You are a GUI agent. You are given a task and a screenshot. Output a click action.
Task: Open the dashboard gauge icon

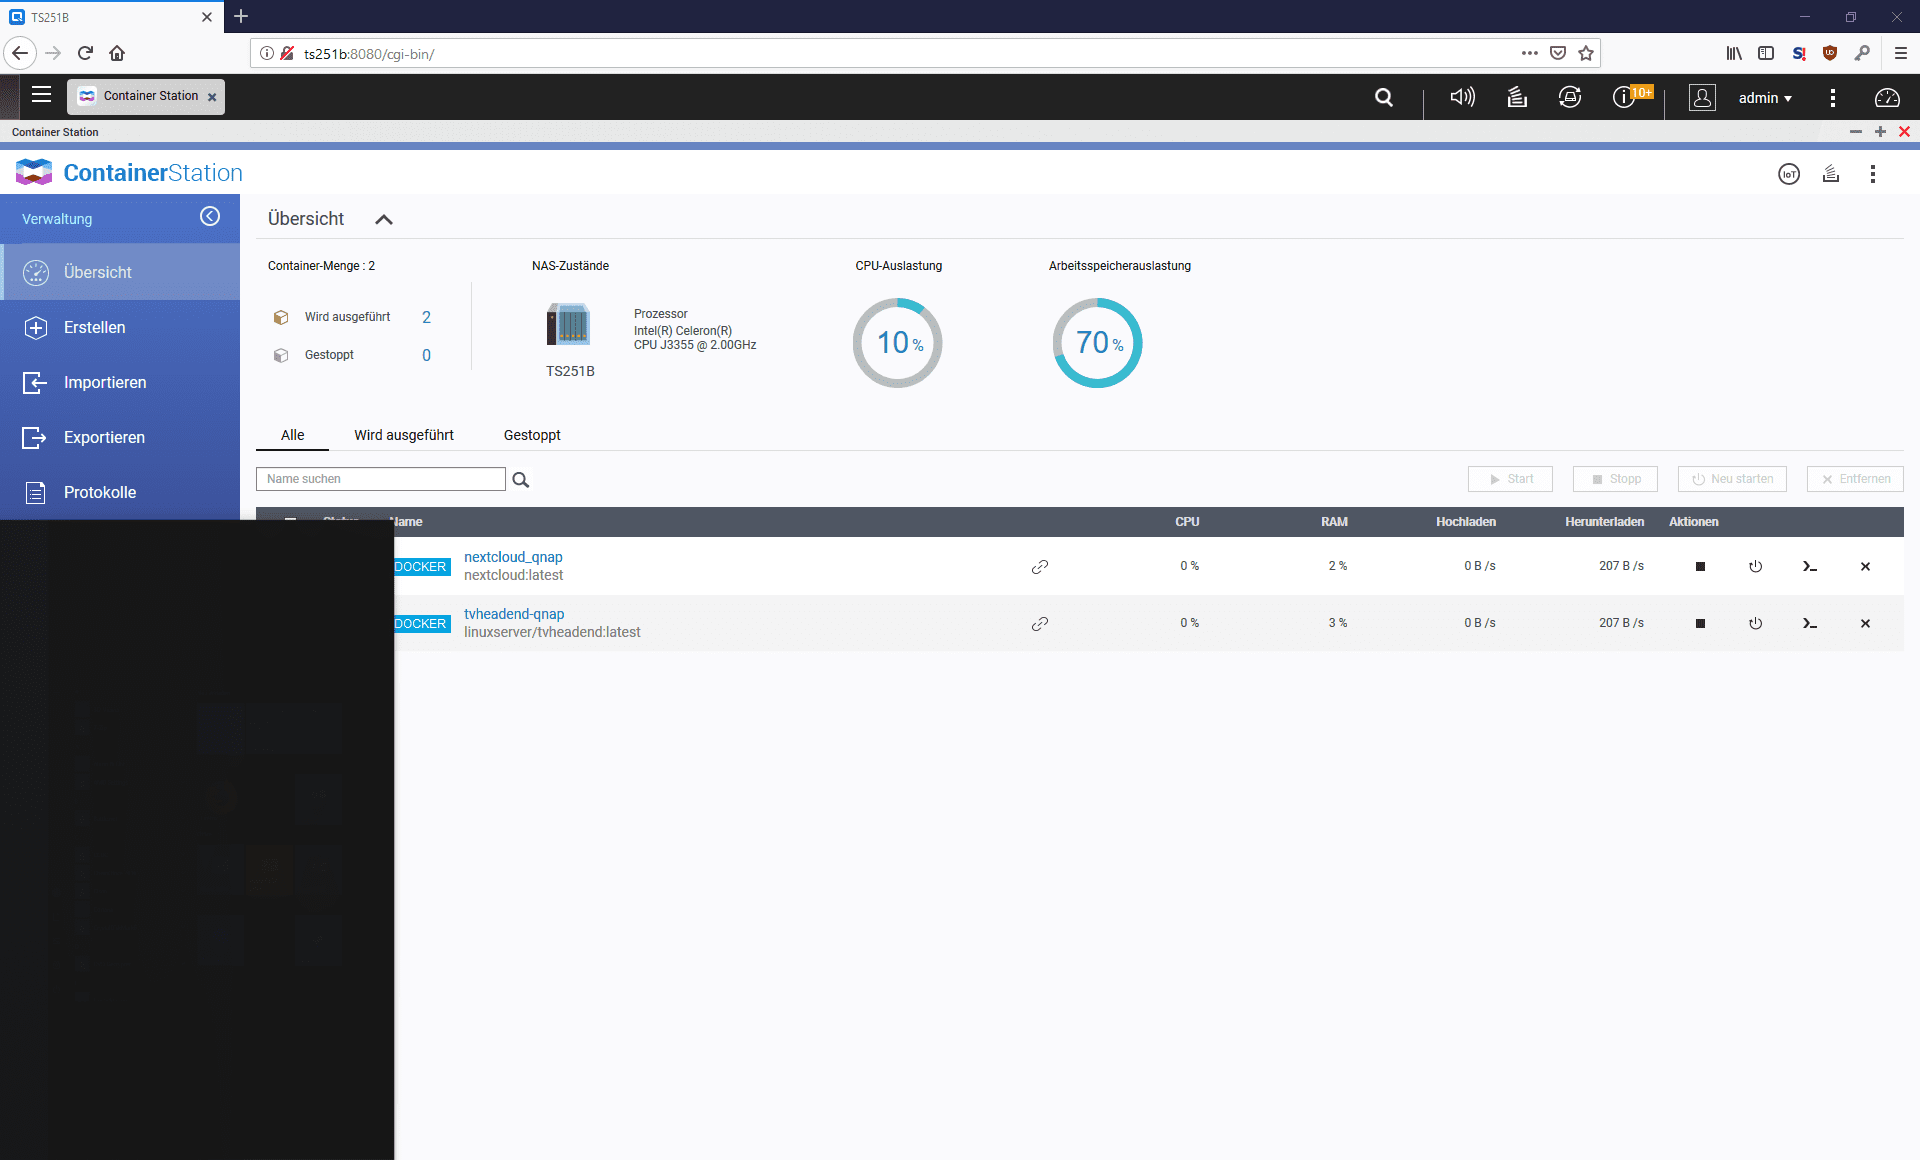coord(1887,97)
